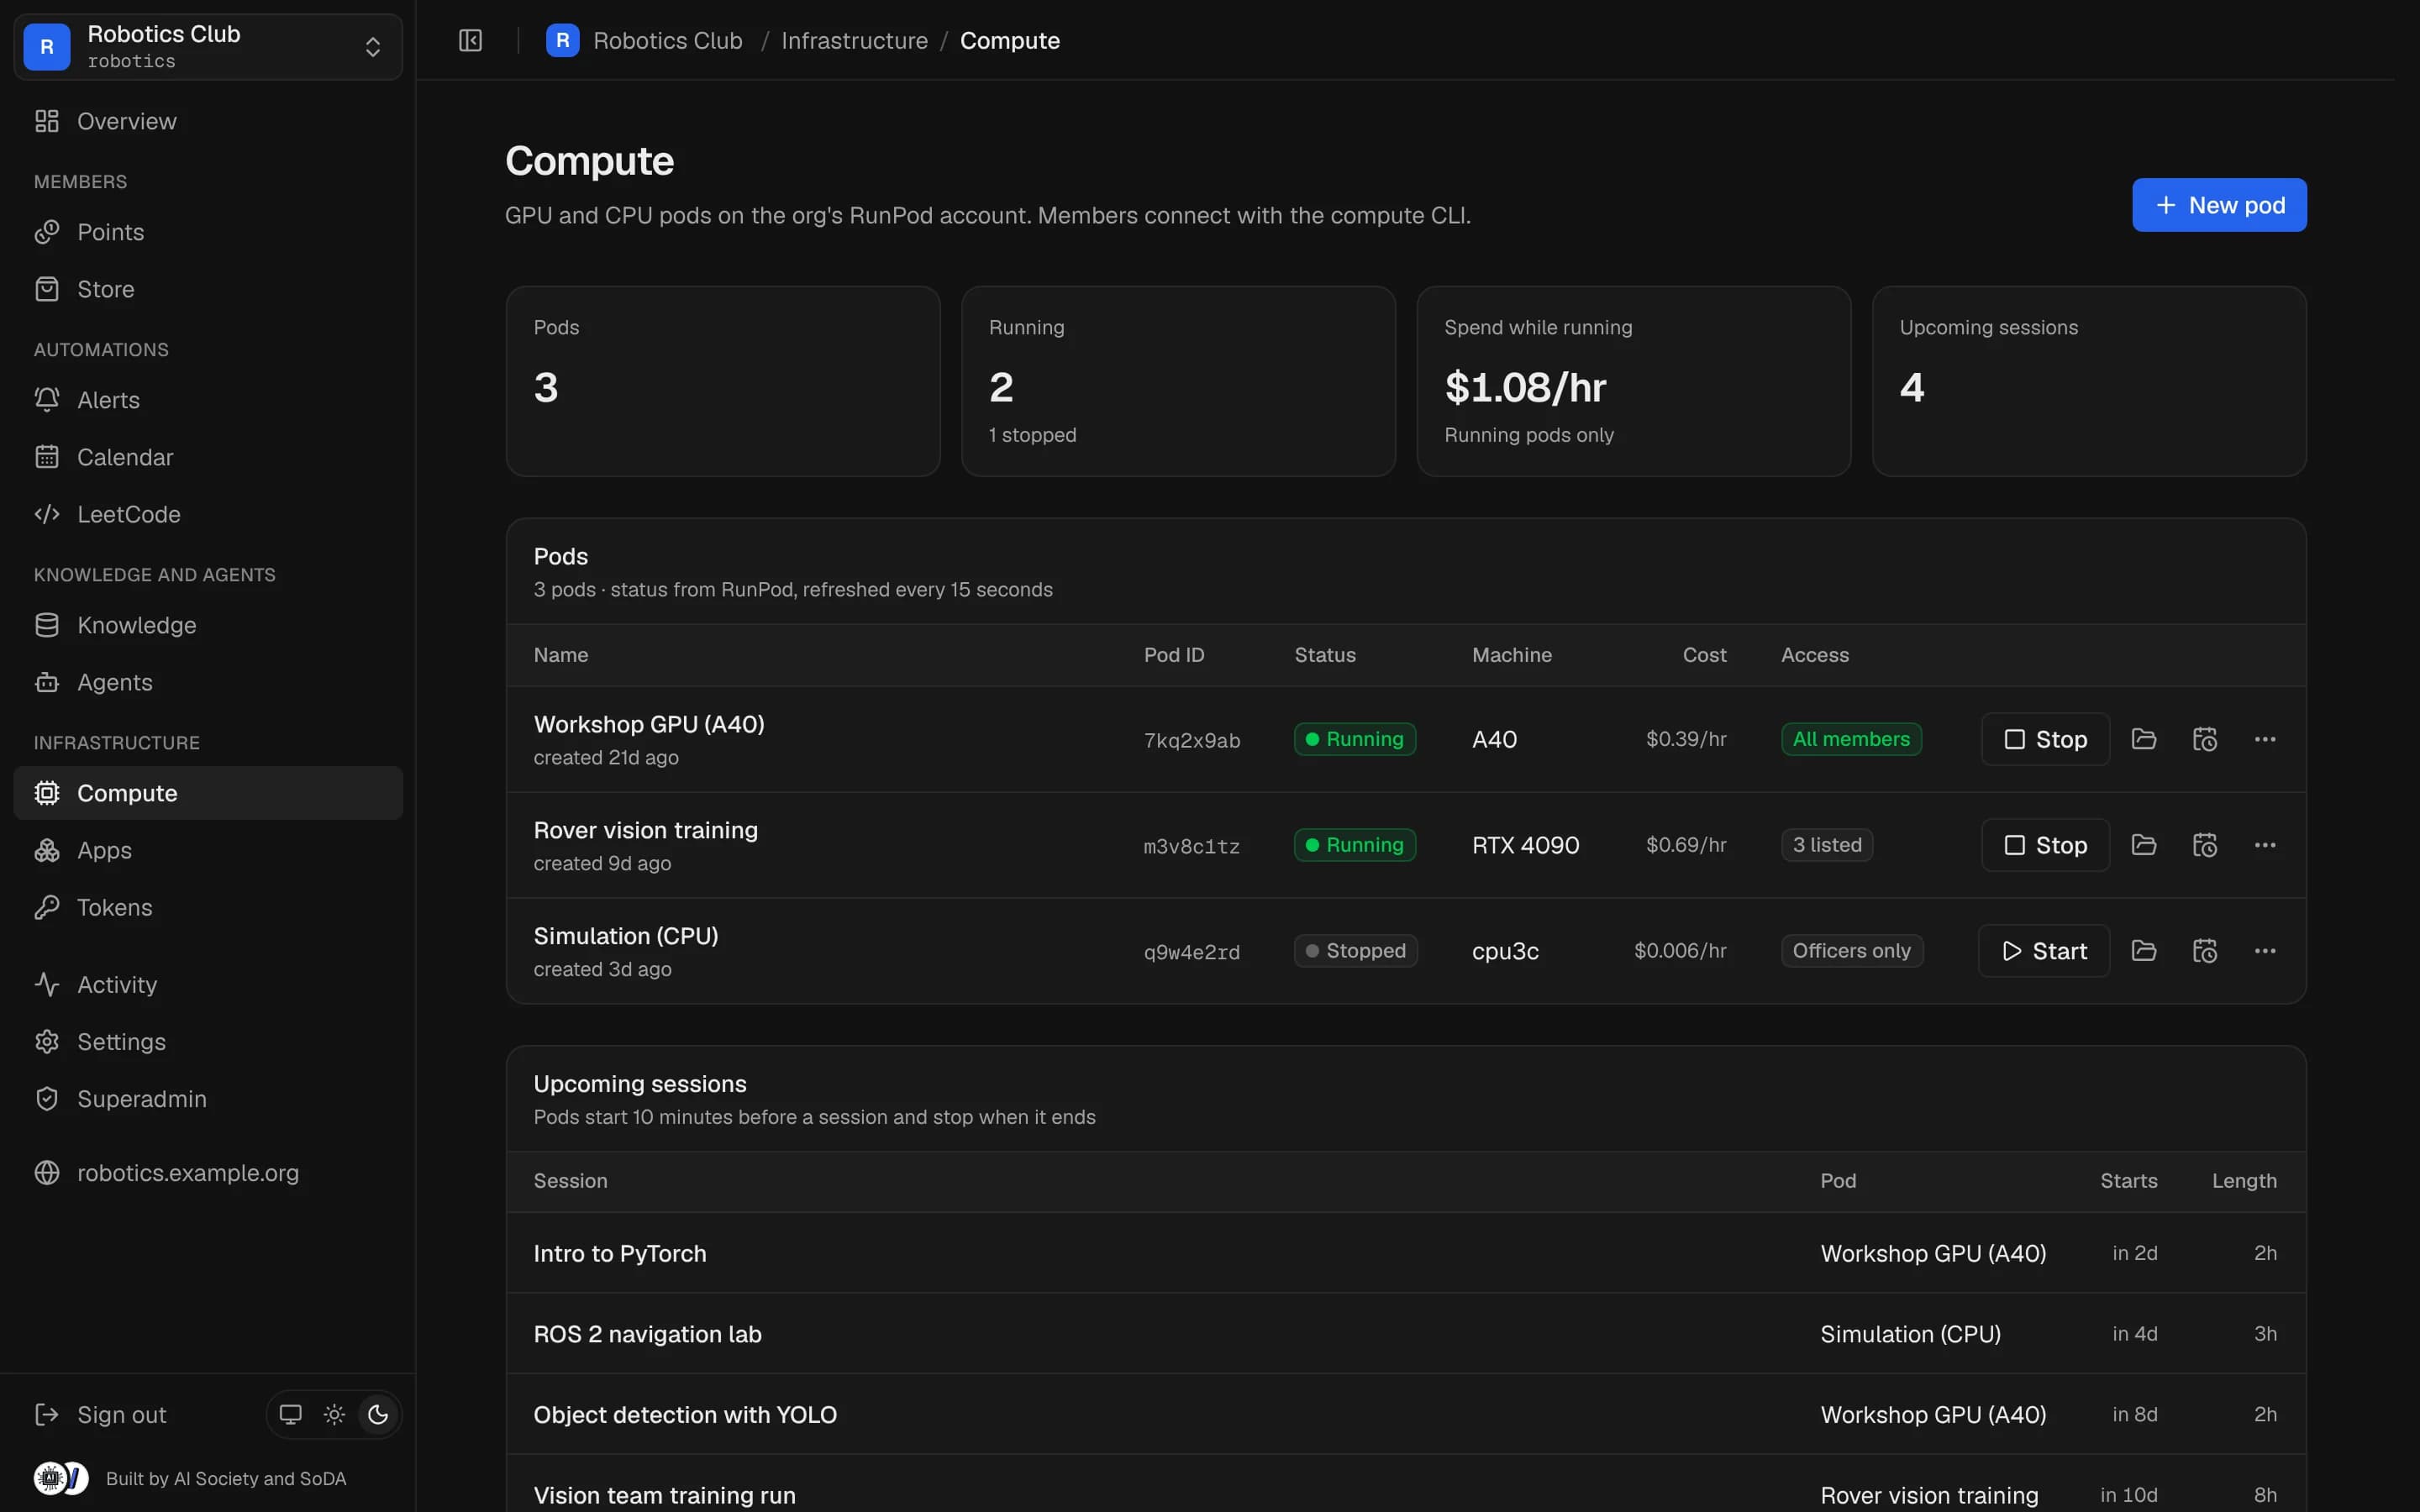The width and height of the screenshot is (2420, 1512).
Task: Collapse the sidebar panel icon
Action: 470,40
